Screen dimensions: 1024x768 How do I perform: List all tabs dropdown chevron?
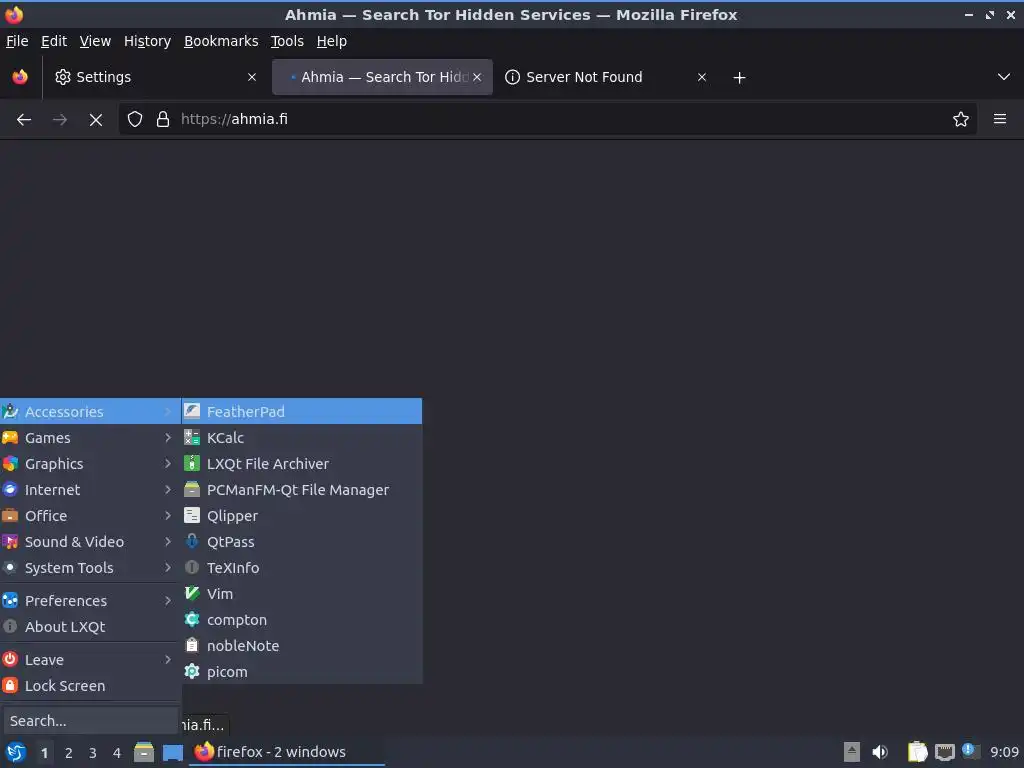(x=1004, y=77)
